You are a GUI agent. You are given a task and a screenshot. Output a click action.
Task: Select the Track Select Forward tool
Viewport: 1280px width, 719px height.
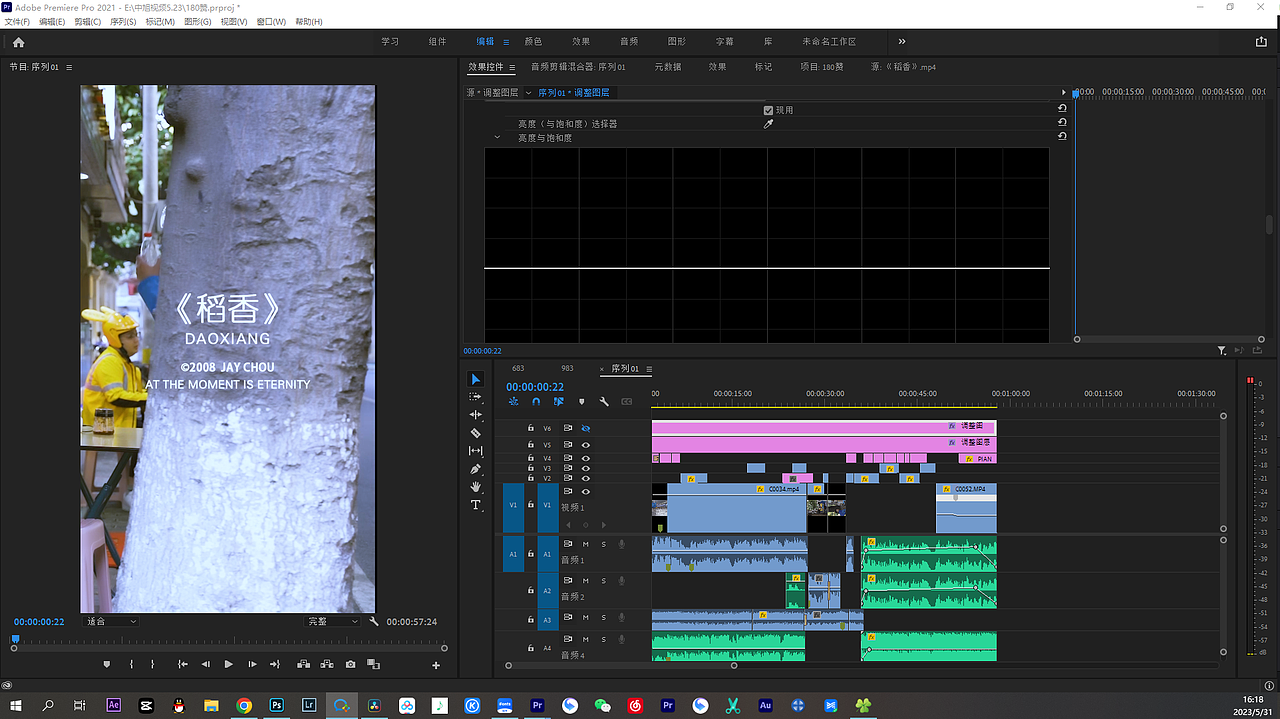(x=476, y=397)
